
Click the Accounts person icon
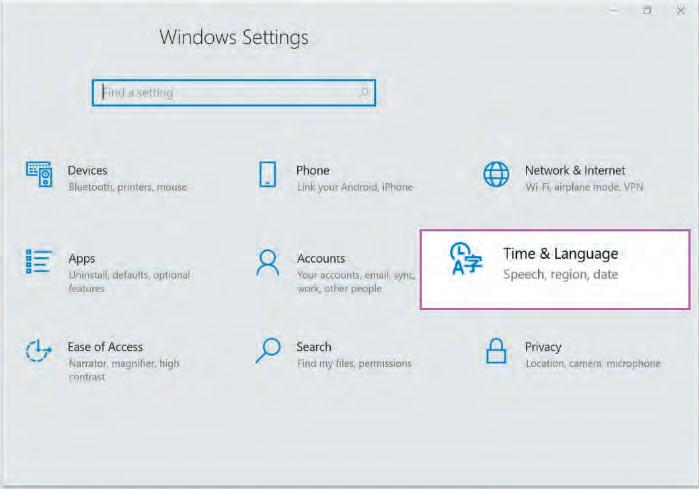268,263
